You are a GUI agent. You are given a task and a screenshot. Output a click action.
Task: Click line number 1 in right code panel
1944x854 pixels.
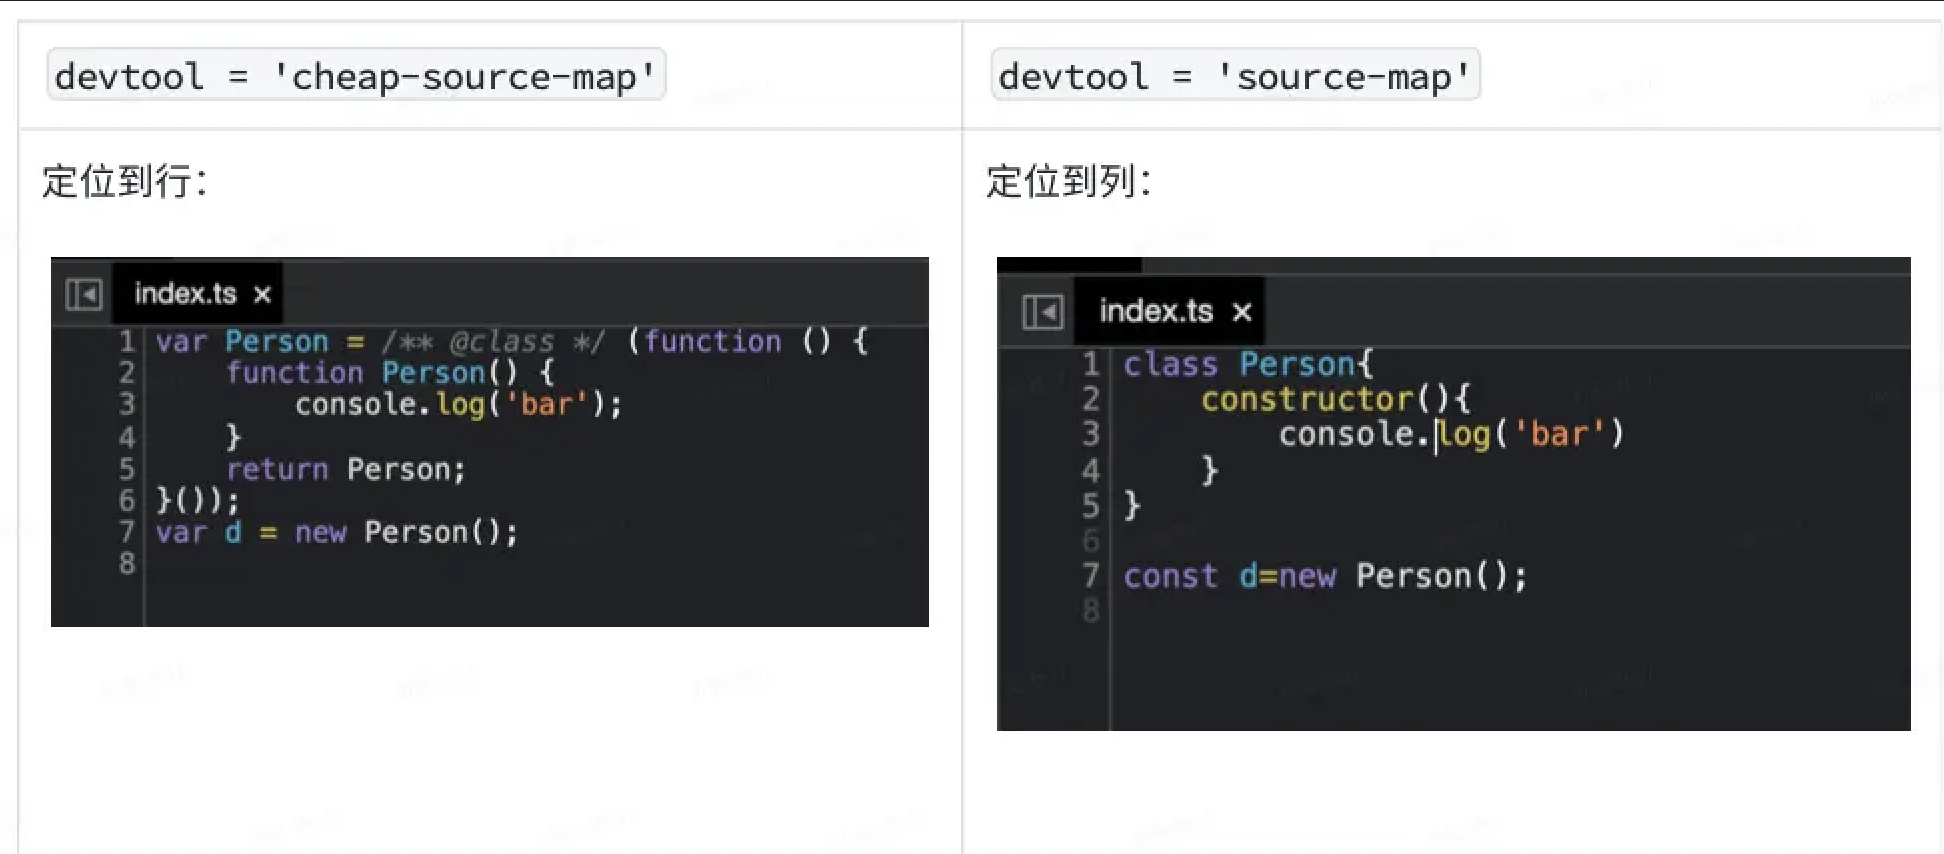(1091, 364)
